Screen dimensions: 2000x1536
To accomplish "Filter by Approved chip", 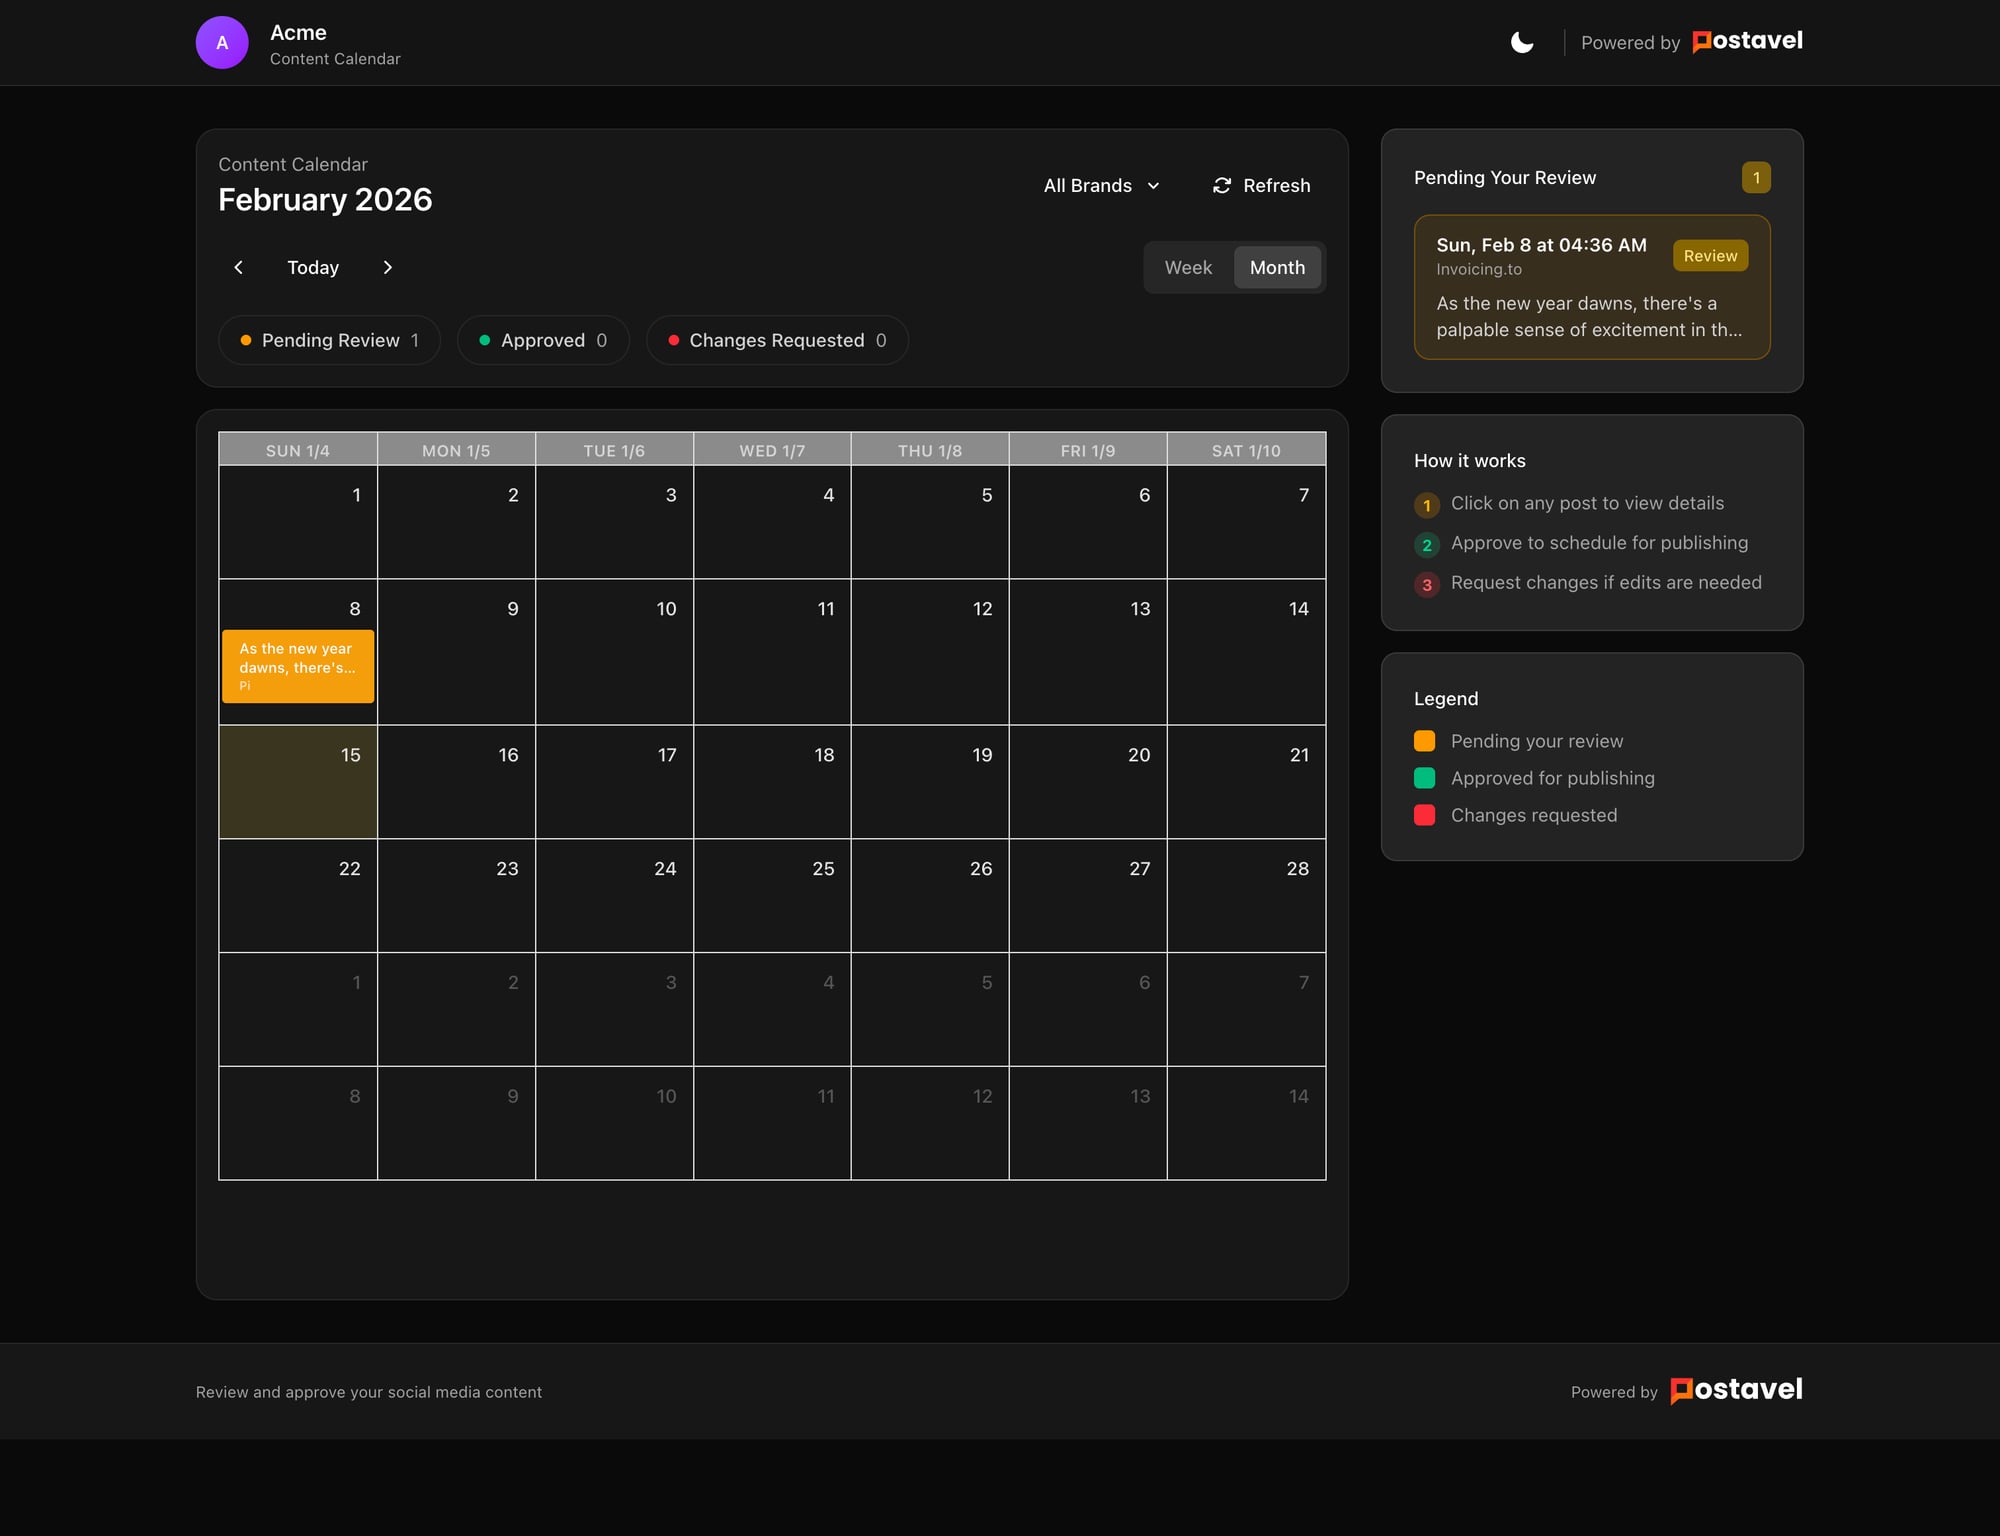I will 543,340.
